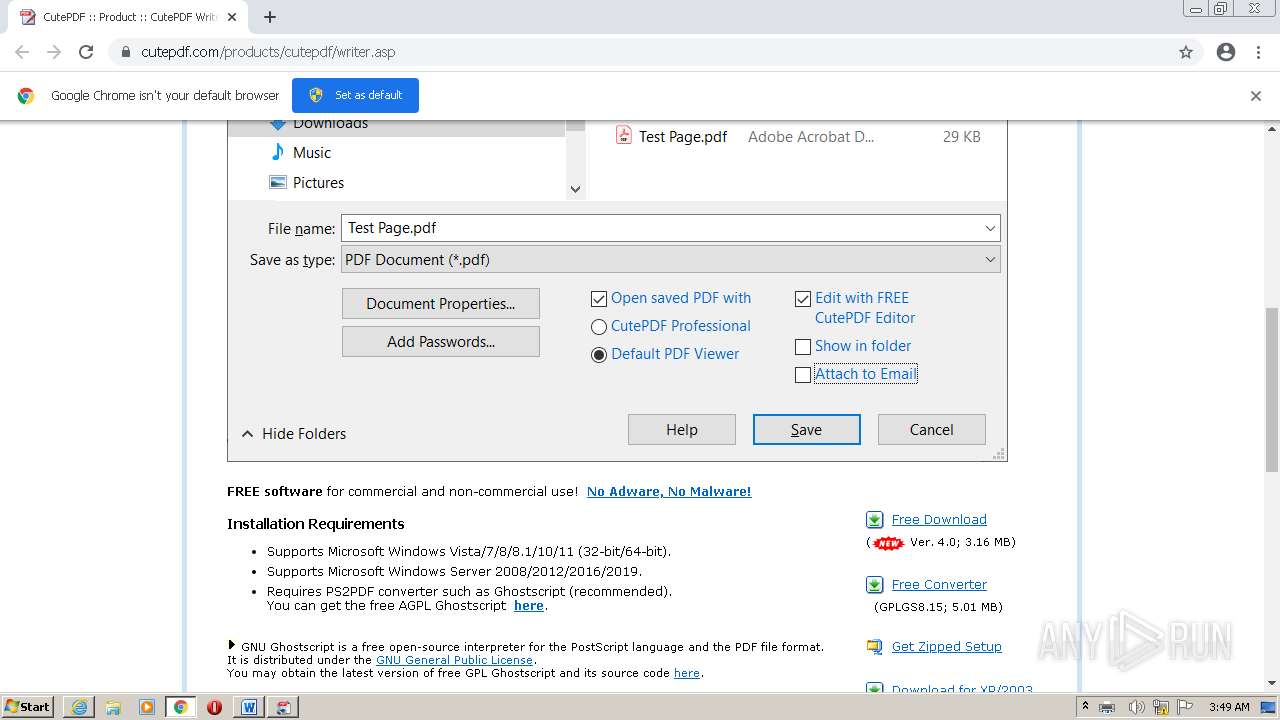Screen dimensions: 1280x720
Task: Select Downloads in the folder tree
Action: tap(330, 123)
